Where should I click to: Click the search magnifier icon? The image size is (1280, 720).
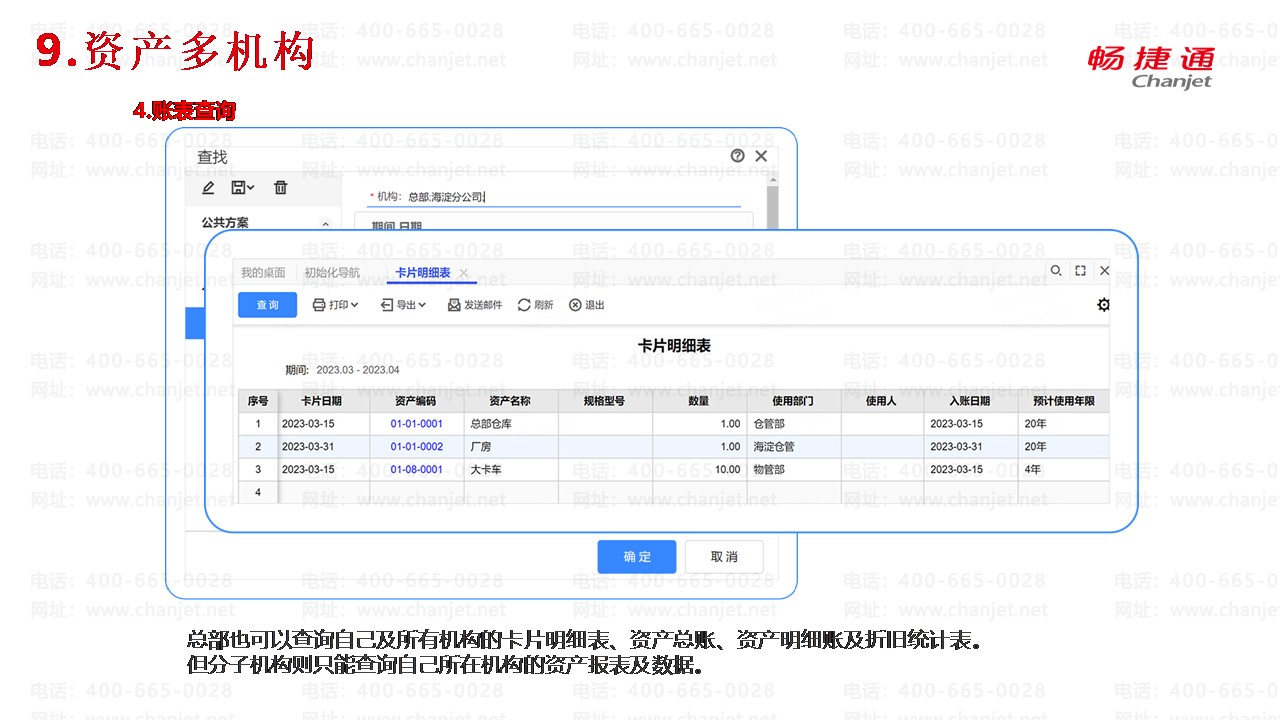pyautogui.click(x=1056, y=270)
